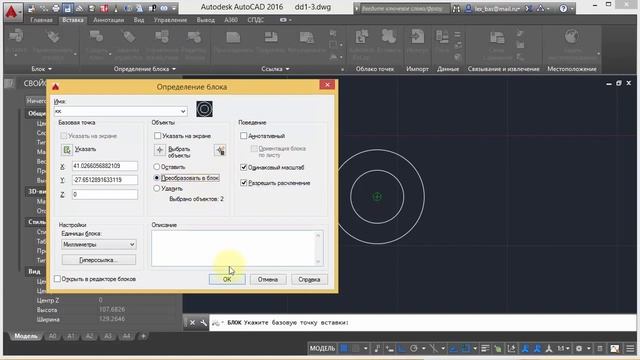The width and height of the screenshot is (640, 360).
Task: Expand the Ссылка ribbon panel
Action: click(275, 69)
